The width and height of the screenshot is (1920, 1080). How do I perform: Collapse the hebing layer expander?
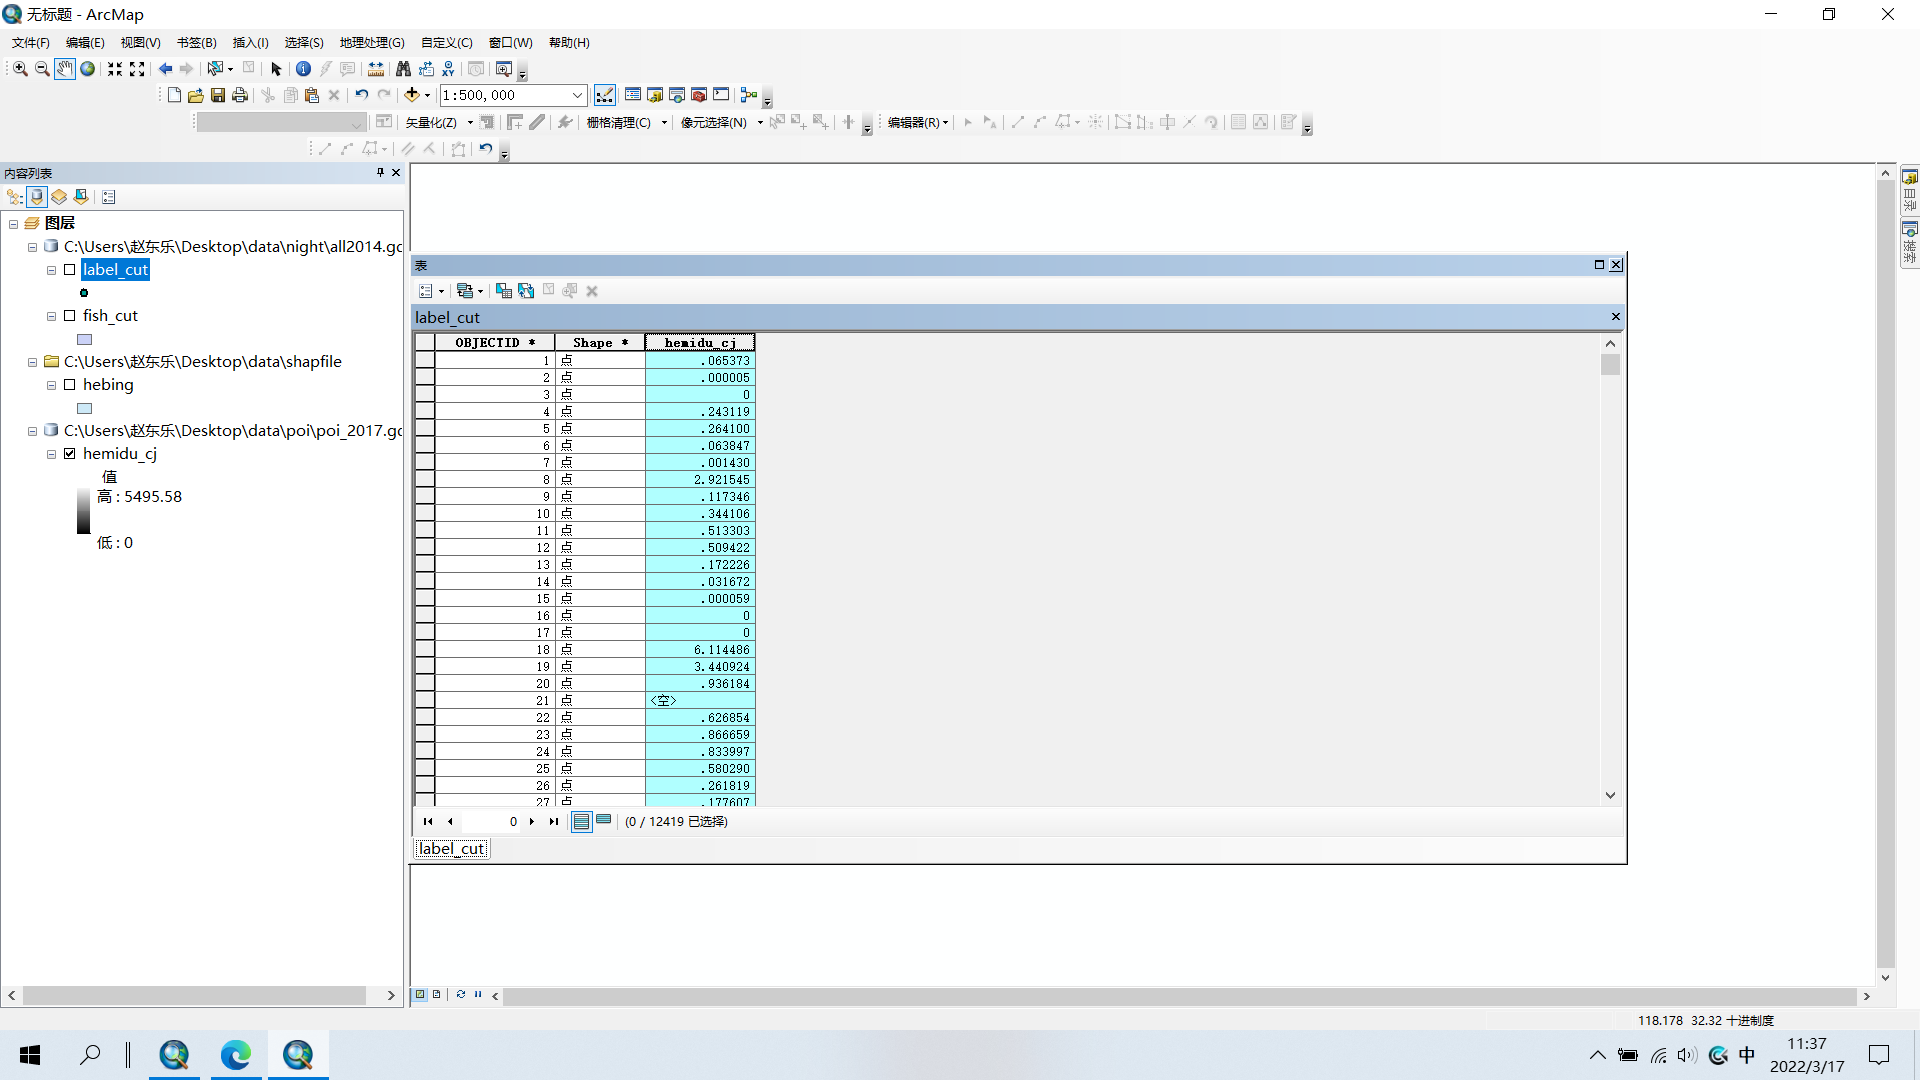[x=51, y=385]
